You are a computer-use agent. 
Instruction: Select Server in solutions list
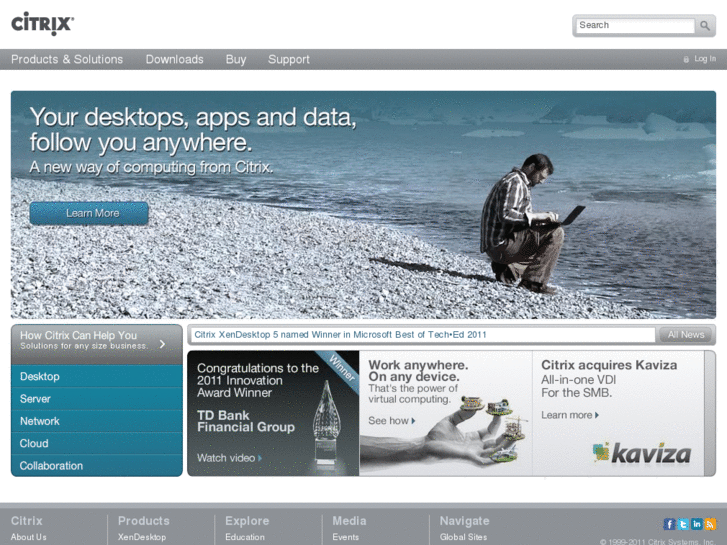(x=97, y=398)
